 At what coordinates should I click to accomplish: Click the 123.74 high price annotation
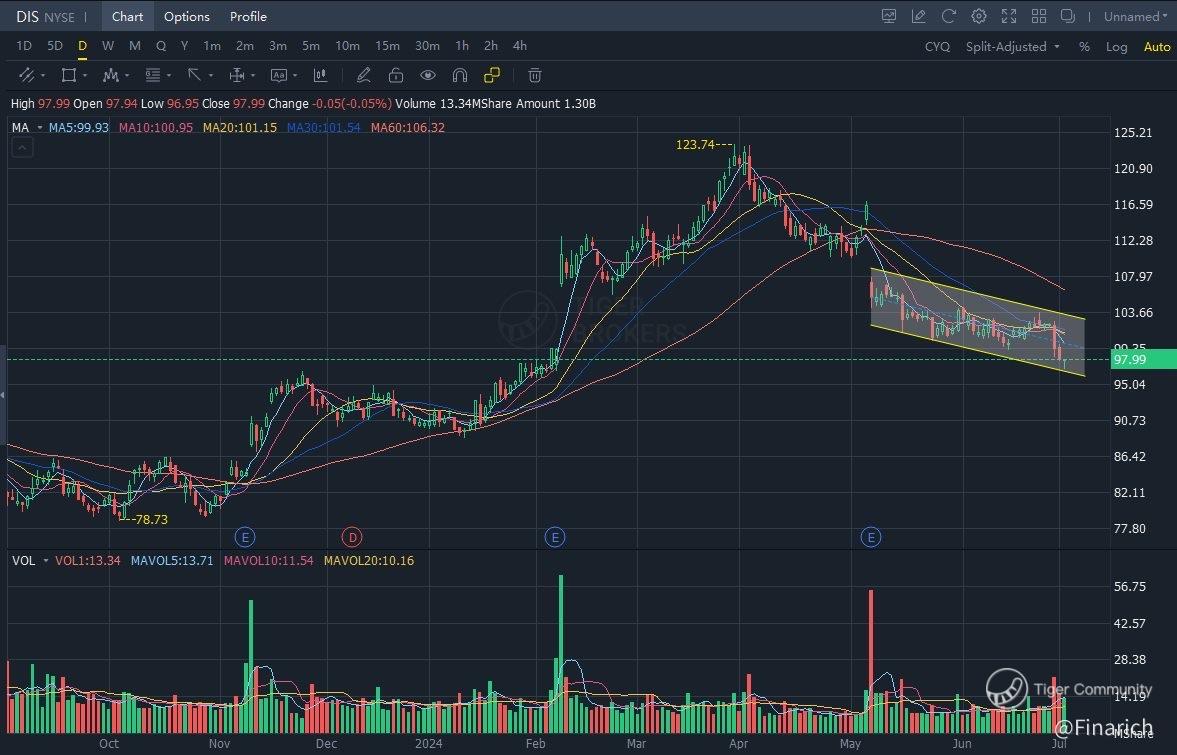pyautogui.click(x=695, y=145)
